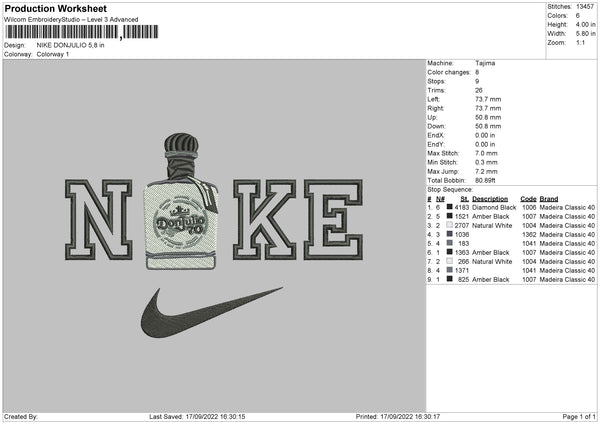Click the barcode under the worksheet title

(x=82, y=32)
